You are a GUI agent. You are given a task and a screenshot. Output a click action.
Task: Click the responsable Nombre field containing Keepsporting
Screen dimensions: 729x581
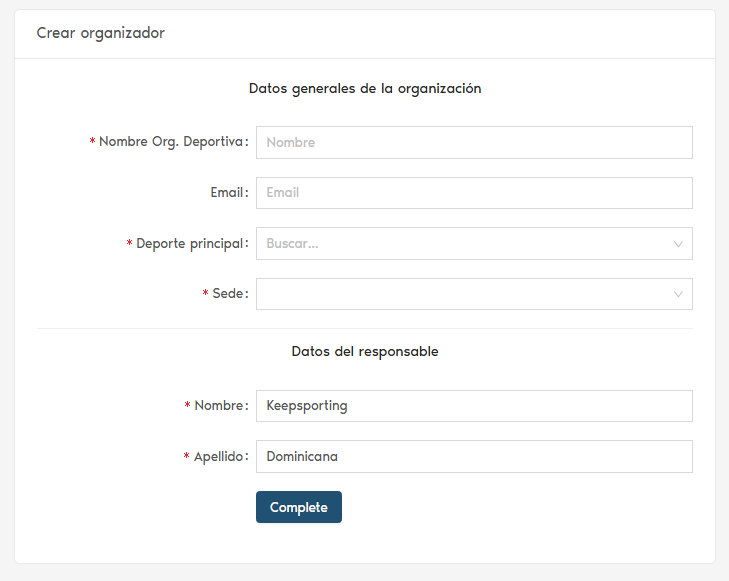pyautogui.click(x=474, y=406)
